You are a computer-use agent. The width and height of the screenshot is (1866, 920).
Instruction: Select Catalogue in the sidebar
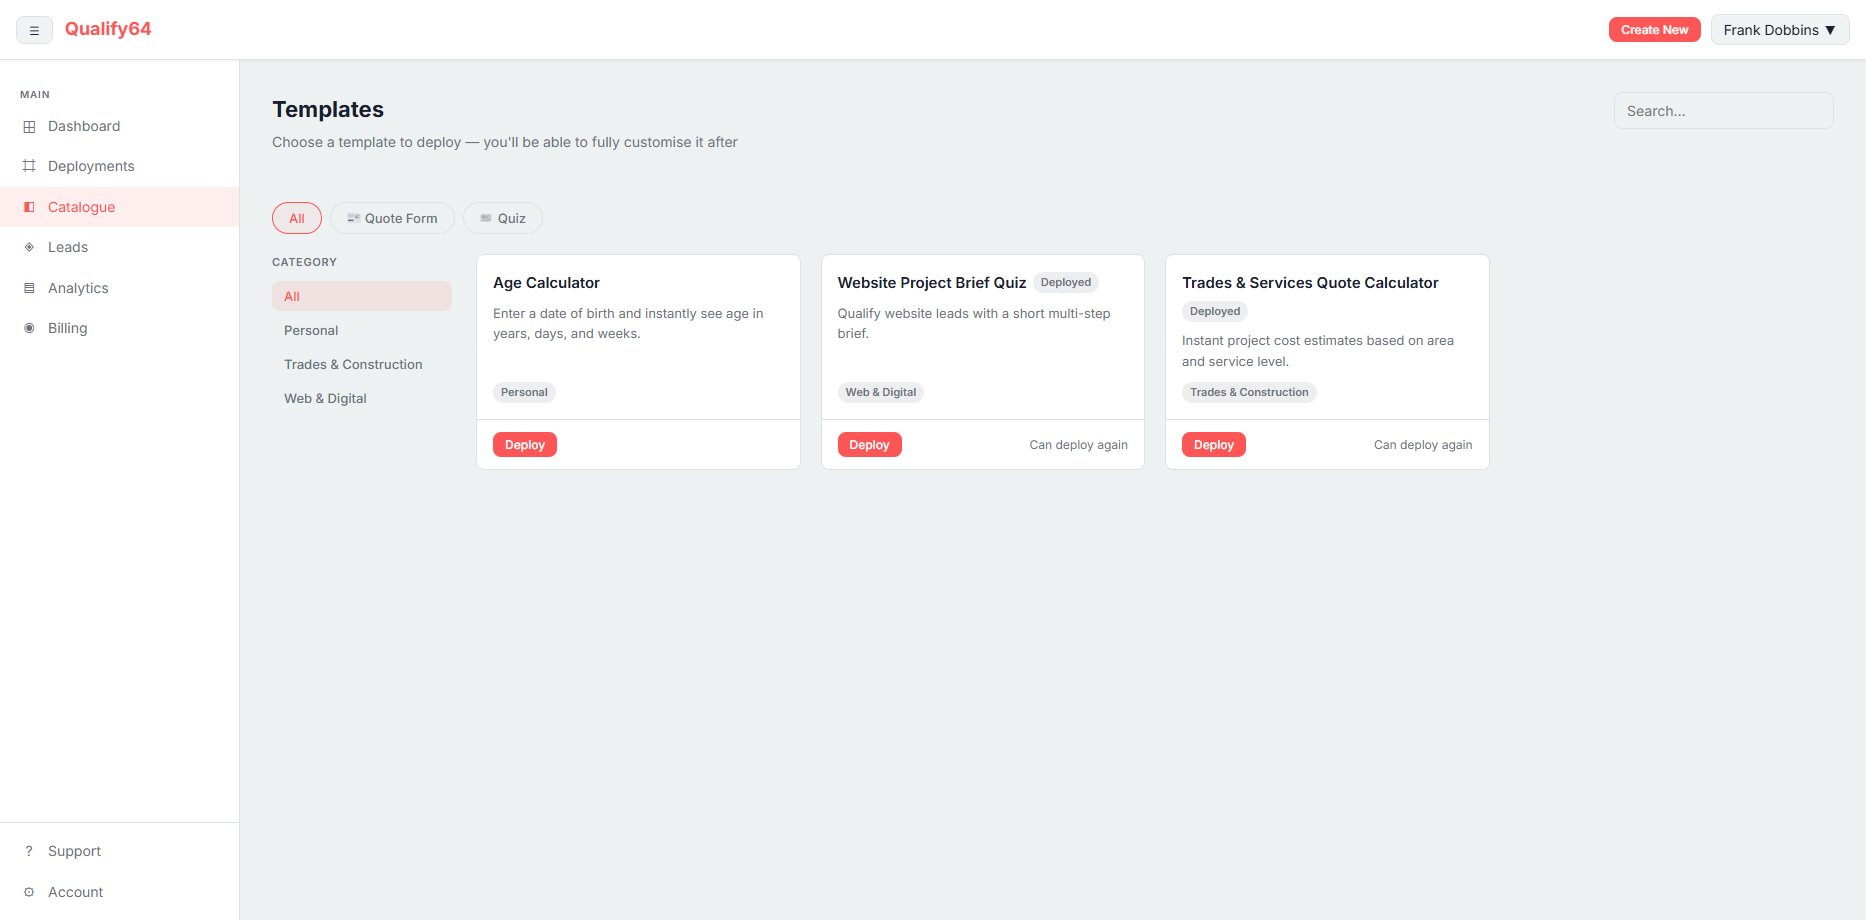click(120, 207)
